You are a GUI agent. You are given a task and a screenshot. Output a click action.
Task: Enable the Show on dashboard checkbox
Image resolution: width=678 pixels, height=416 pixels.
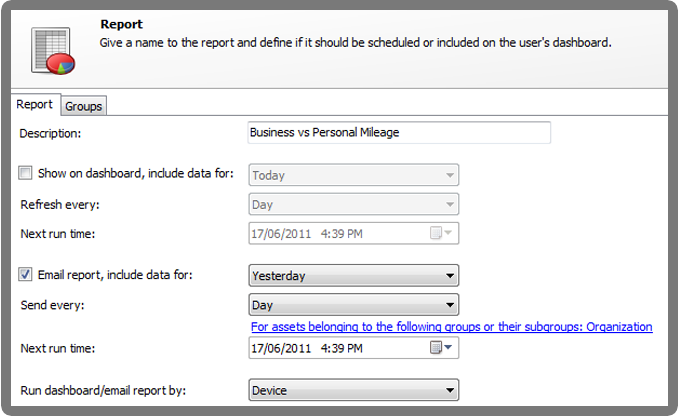(26, 173)
